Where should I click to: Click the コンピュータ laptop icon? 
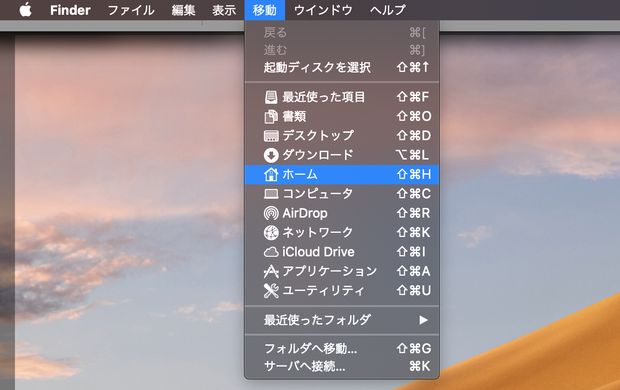click(271, 194)
